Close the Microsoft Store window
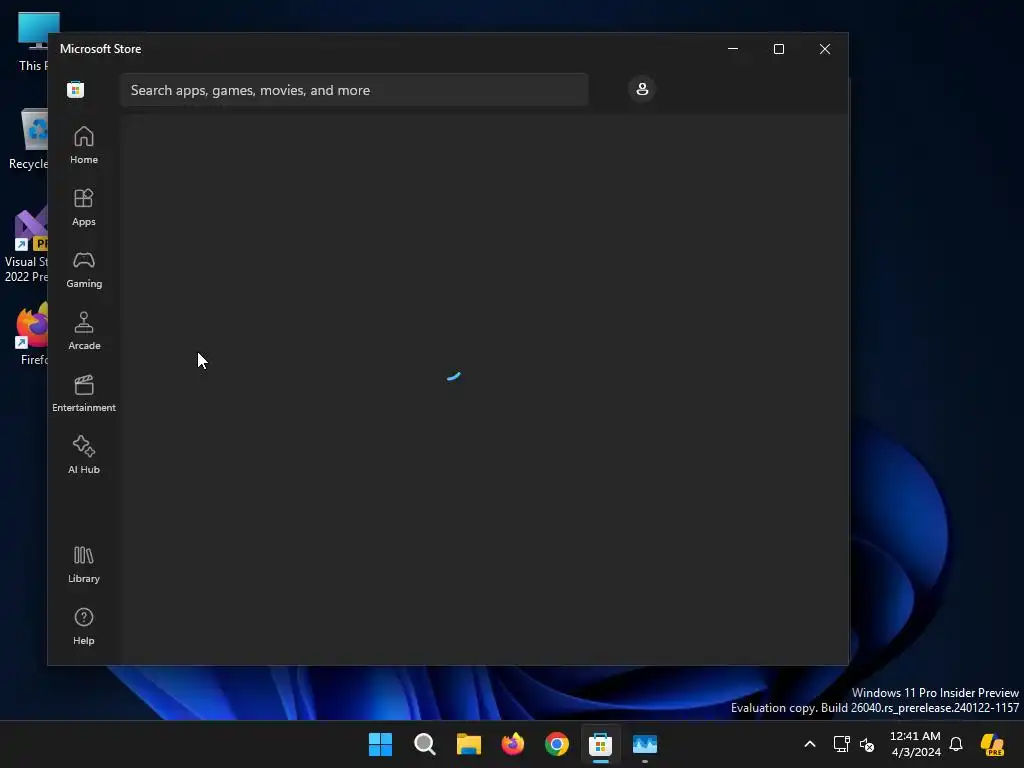Image resolution: width=1024 pixels, height=768 pixels. coord(825,49)
